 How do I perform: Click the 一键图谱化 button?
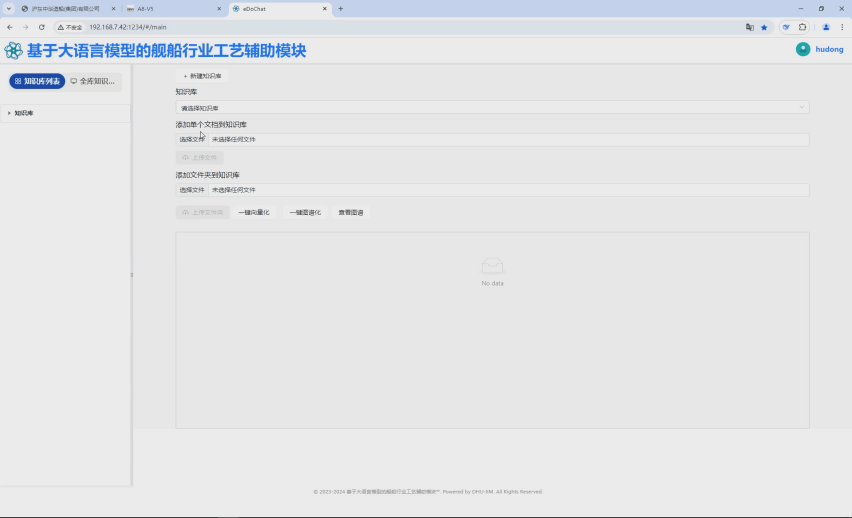[305, 212]
